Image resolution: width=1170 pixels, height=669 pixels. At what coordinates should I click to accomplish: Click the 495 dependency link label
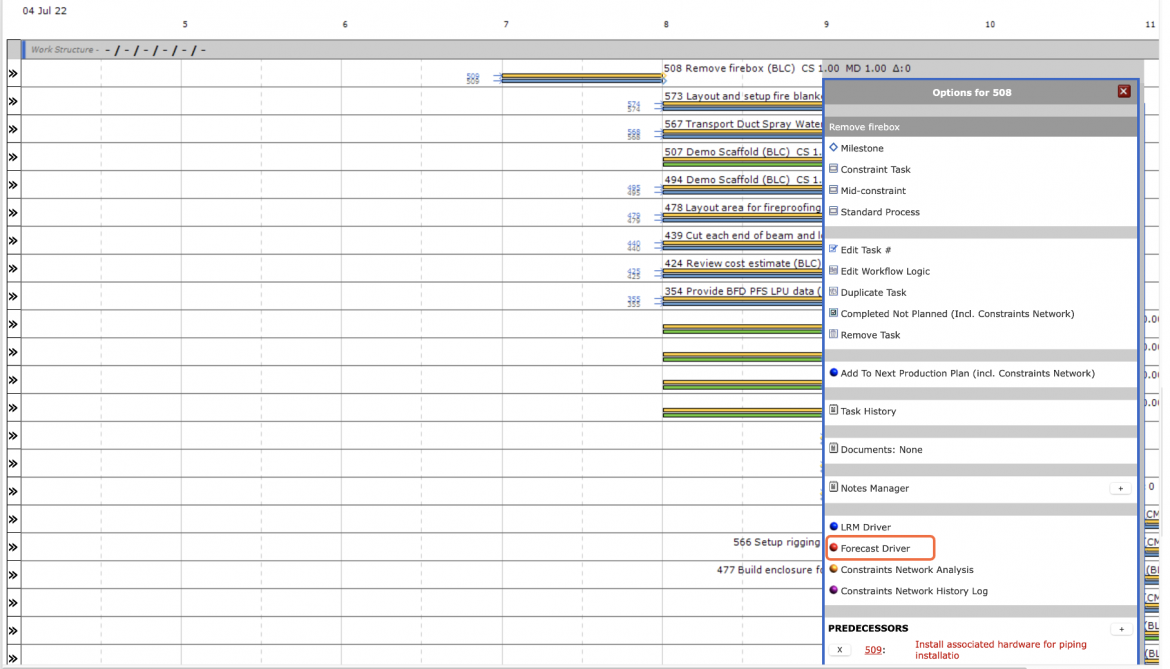[x=634, y=190]
